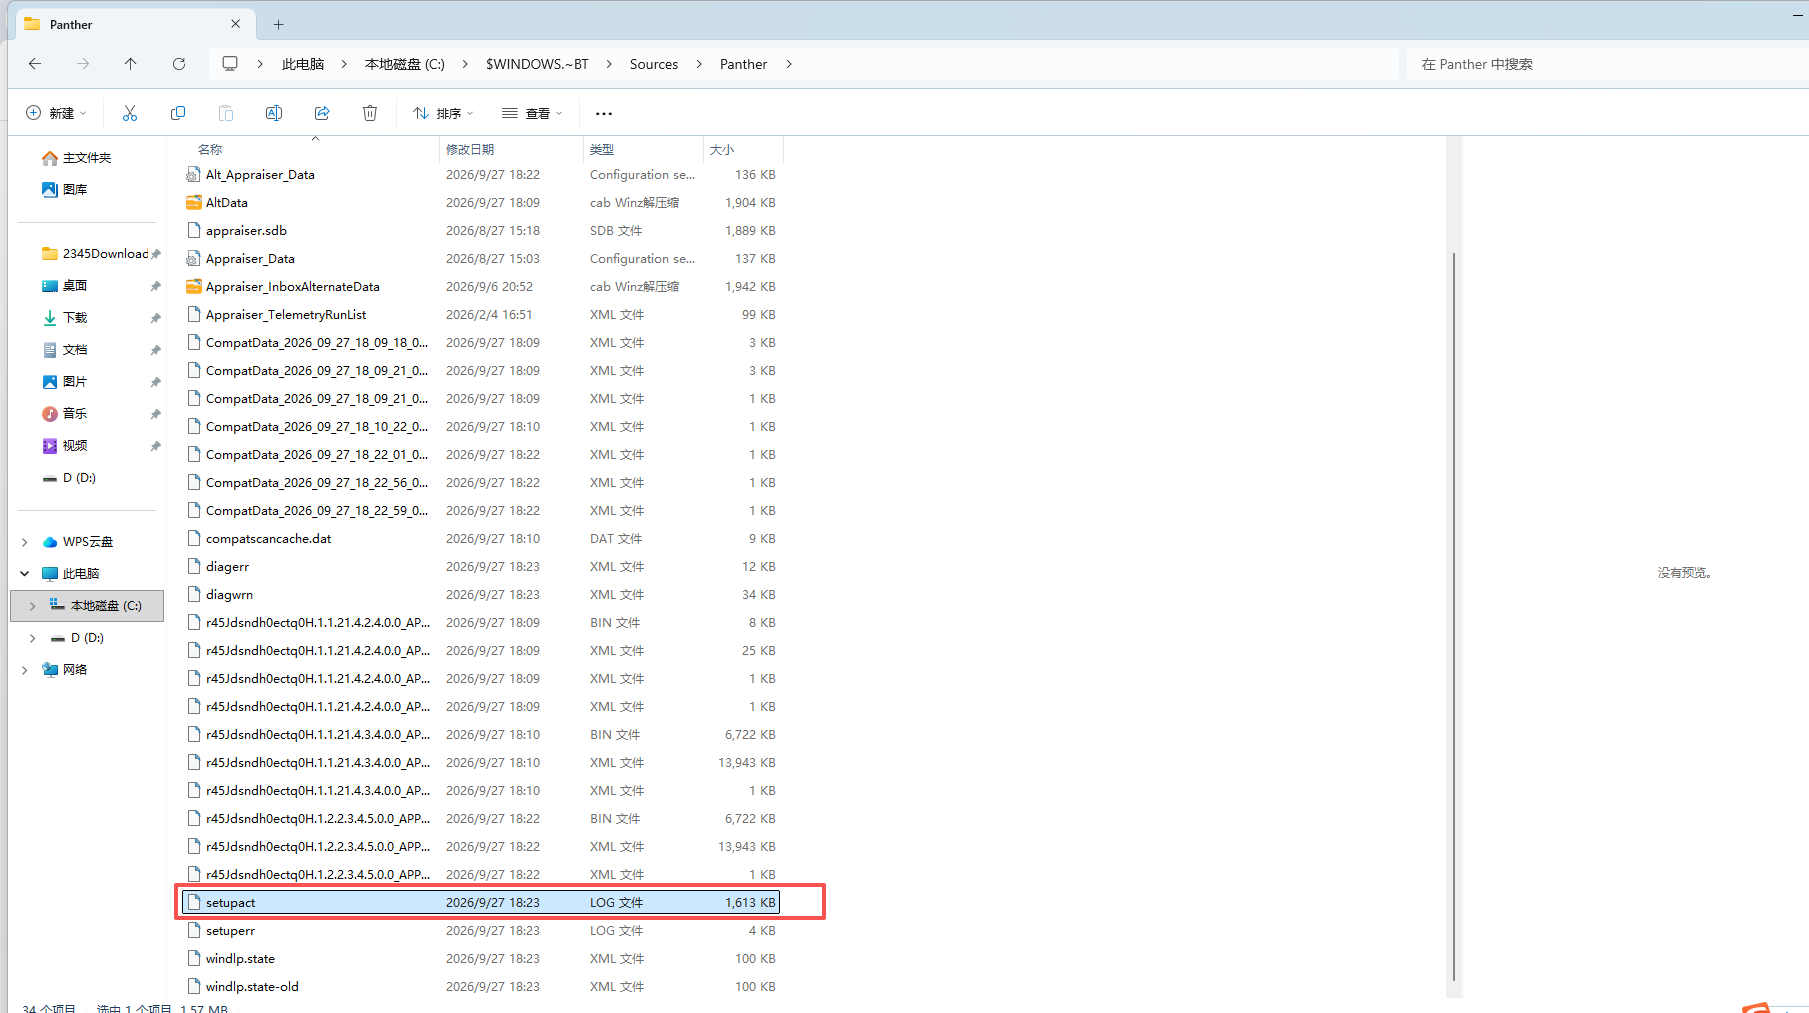Click the Rename icon in toolbar
Viewport: 1809px width, 1013px height.
coord(274,113)
